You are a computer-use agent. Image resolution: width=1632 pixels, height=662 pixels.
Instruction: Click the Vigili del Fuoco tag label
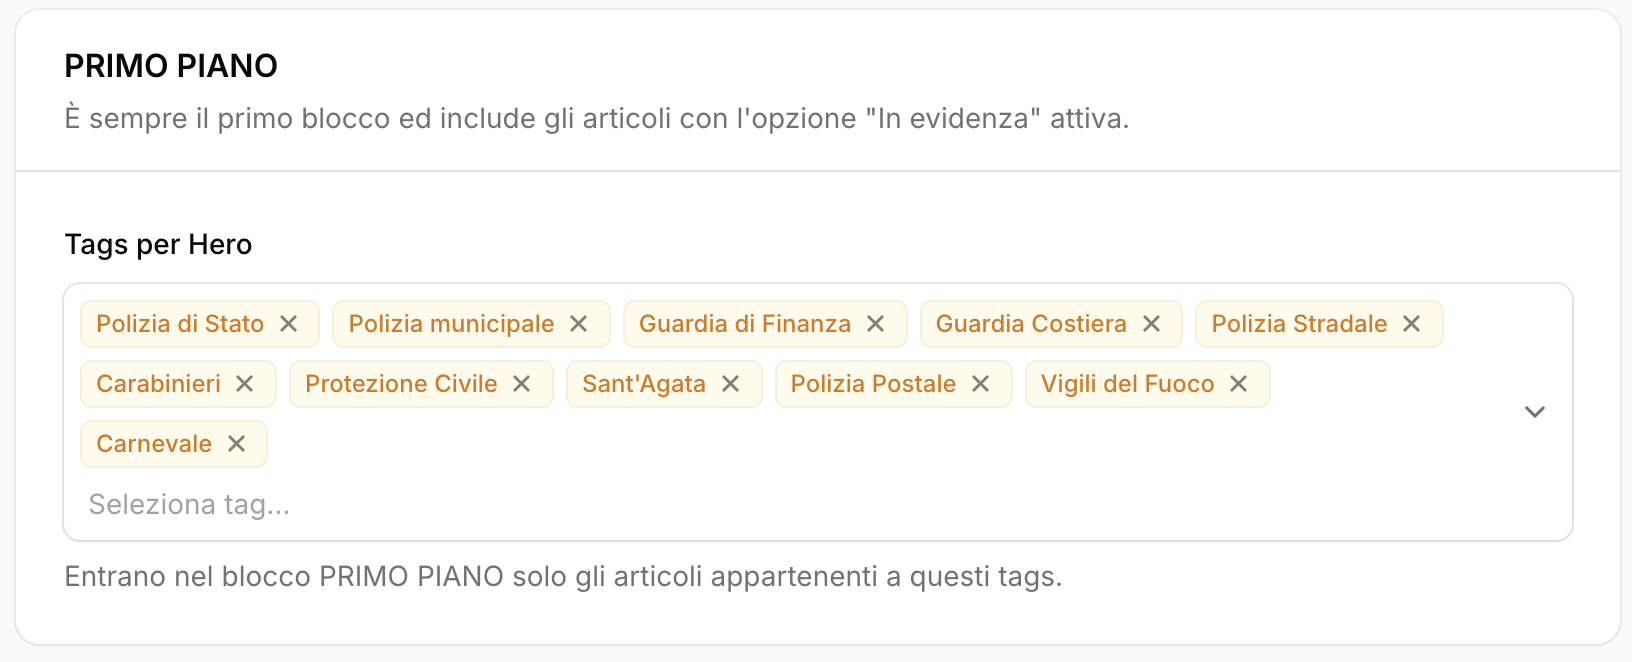pyautogui.click(x=1127, y=384)
